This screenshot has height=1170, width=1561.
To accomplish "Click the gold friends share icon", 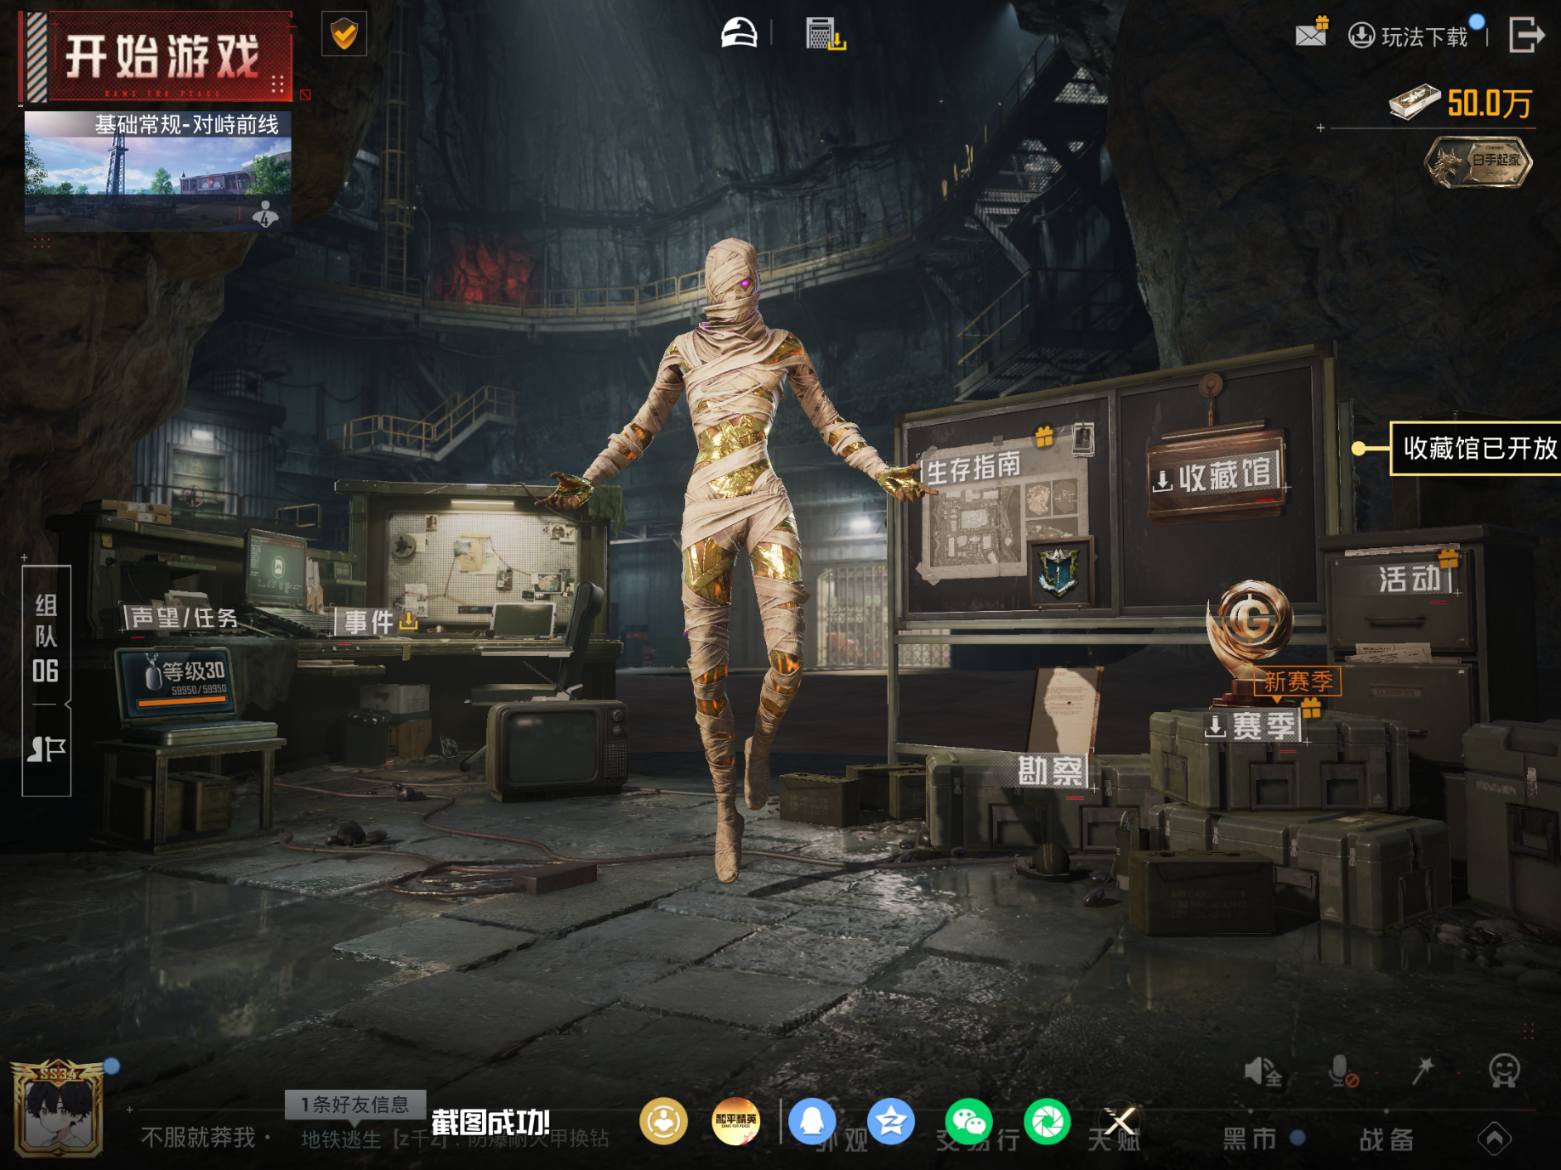I will [664, 1122].
